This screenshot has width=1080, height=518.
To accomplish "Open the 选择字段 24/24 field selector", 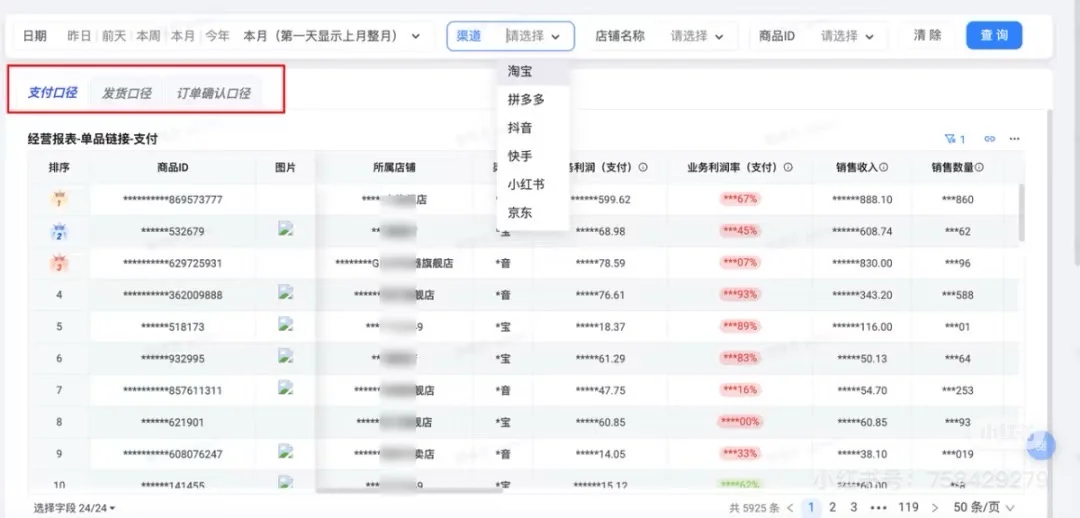I will 74,508.
